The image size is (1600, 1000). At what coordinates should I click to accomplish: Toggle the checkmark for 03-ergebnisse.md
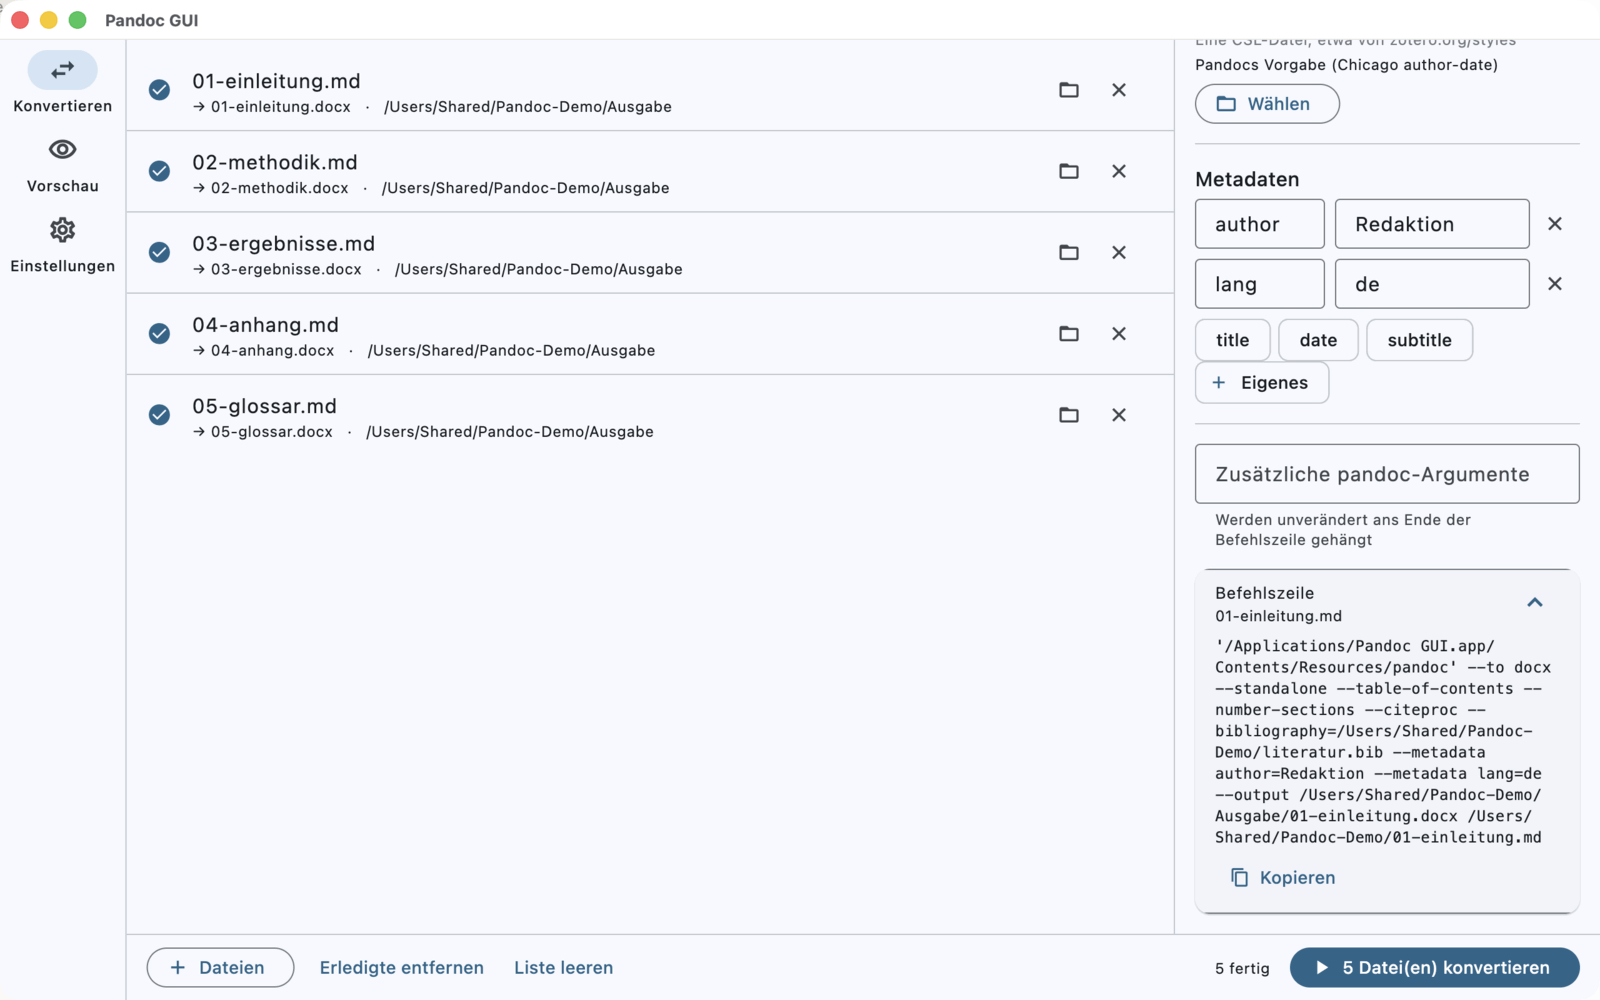(159, 252)
